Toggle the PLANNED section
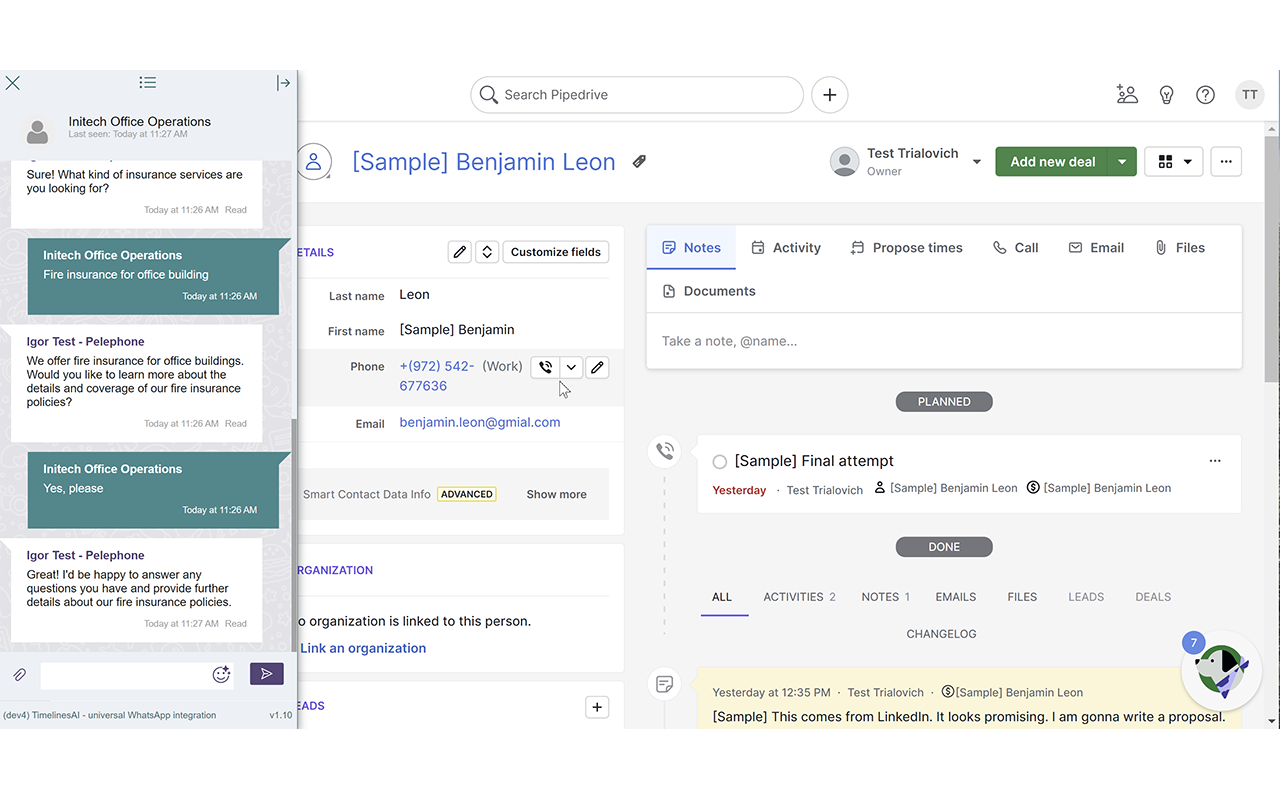 tap(944, 401)
